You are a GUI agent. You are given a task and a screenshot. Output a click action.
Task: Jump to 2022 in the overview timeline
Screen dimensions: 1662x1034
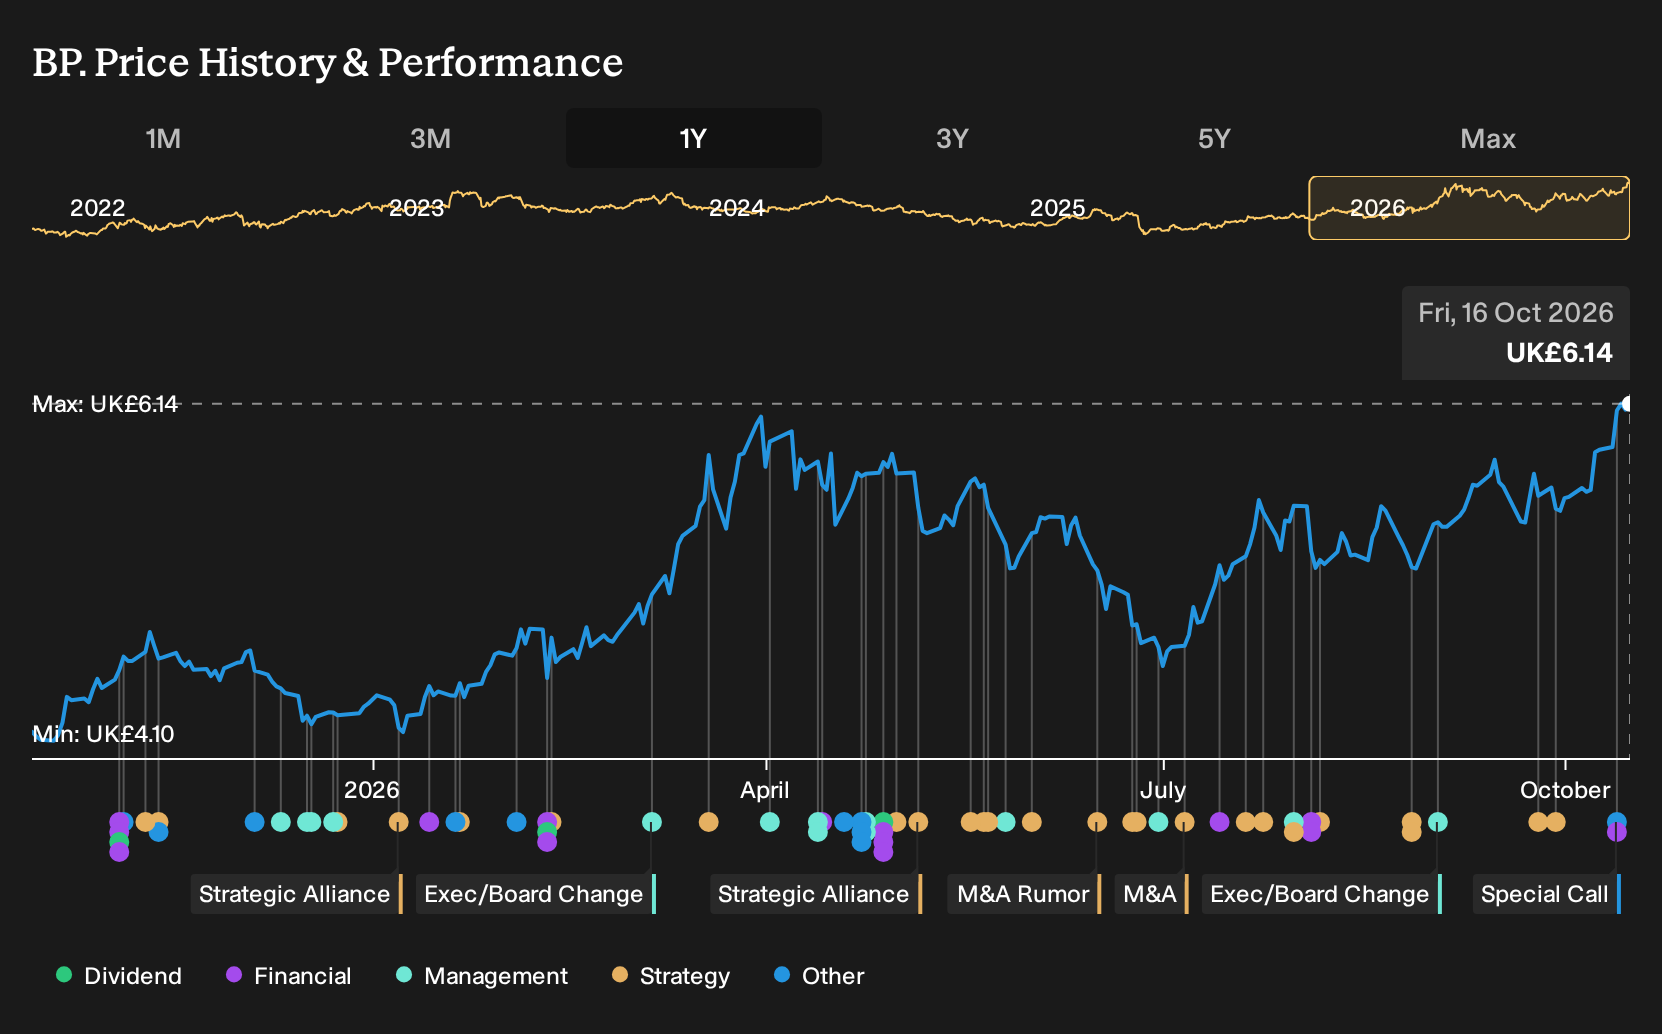click(97, 208)
